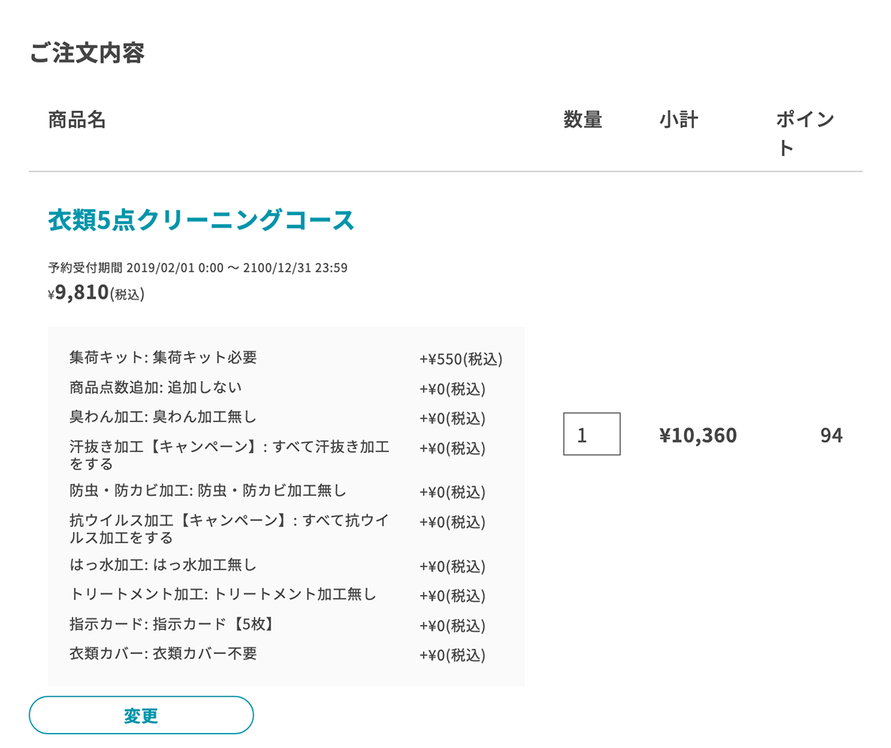
Task: Click the 小計 column header
Action: [678, 121]
